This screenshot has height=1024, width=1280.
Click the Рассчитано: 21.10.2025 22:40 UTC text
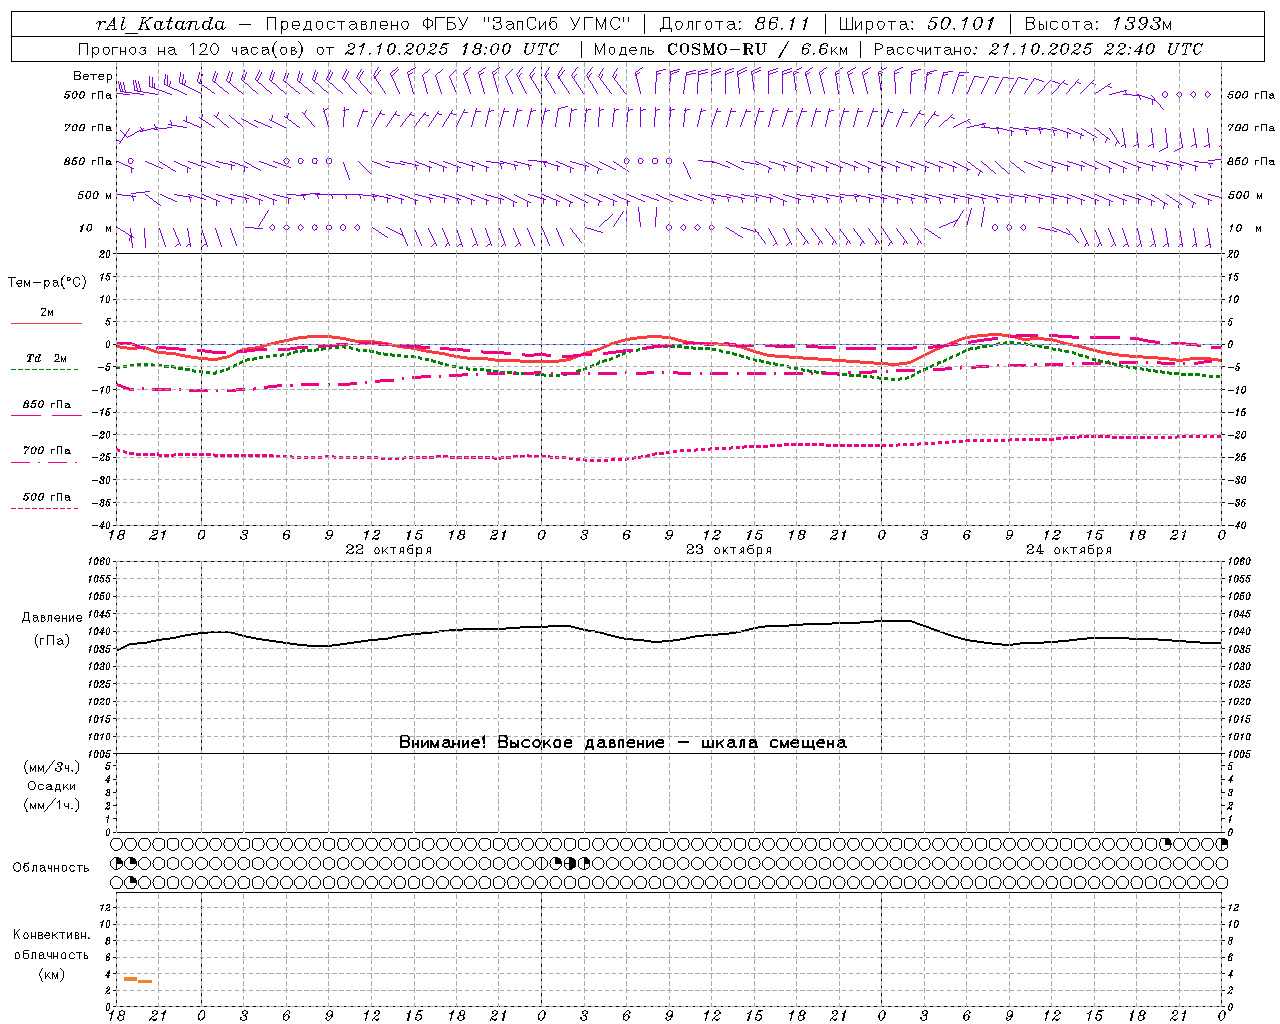point(1038,49)
